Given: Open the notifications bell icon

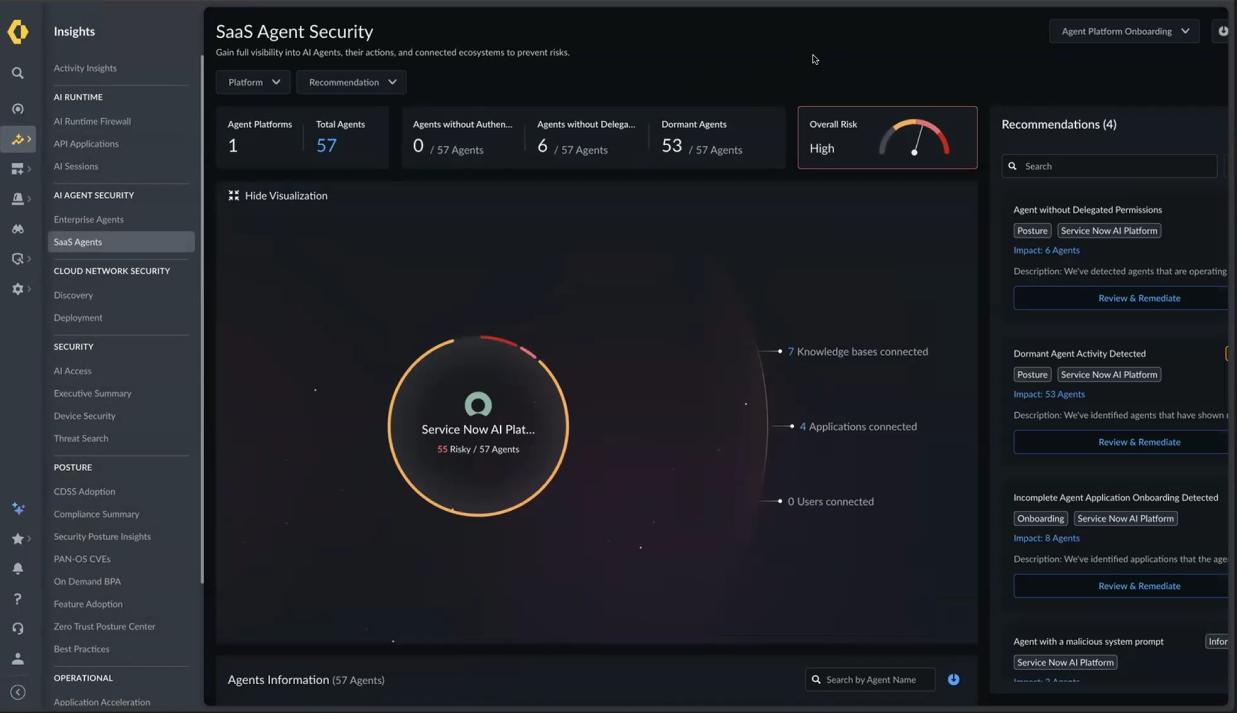Looking at the screenshot, I should click(18, 568).
